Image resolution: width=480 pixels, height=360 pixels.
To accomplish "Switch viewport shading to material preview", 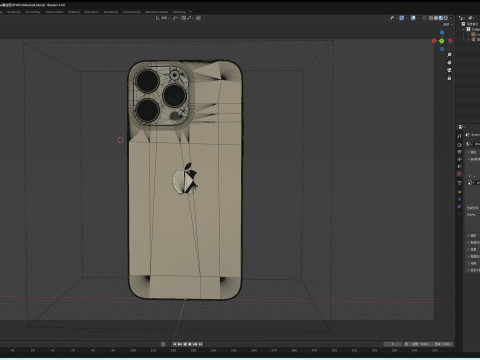I will click(441, 18).
